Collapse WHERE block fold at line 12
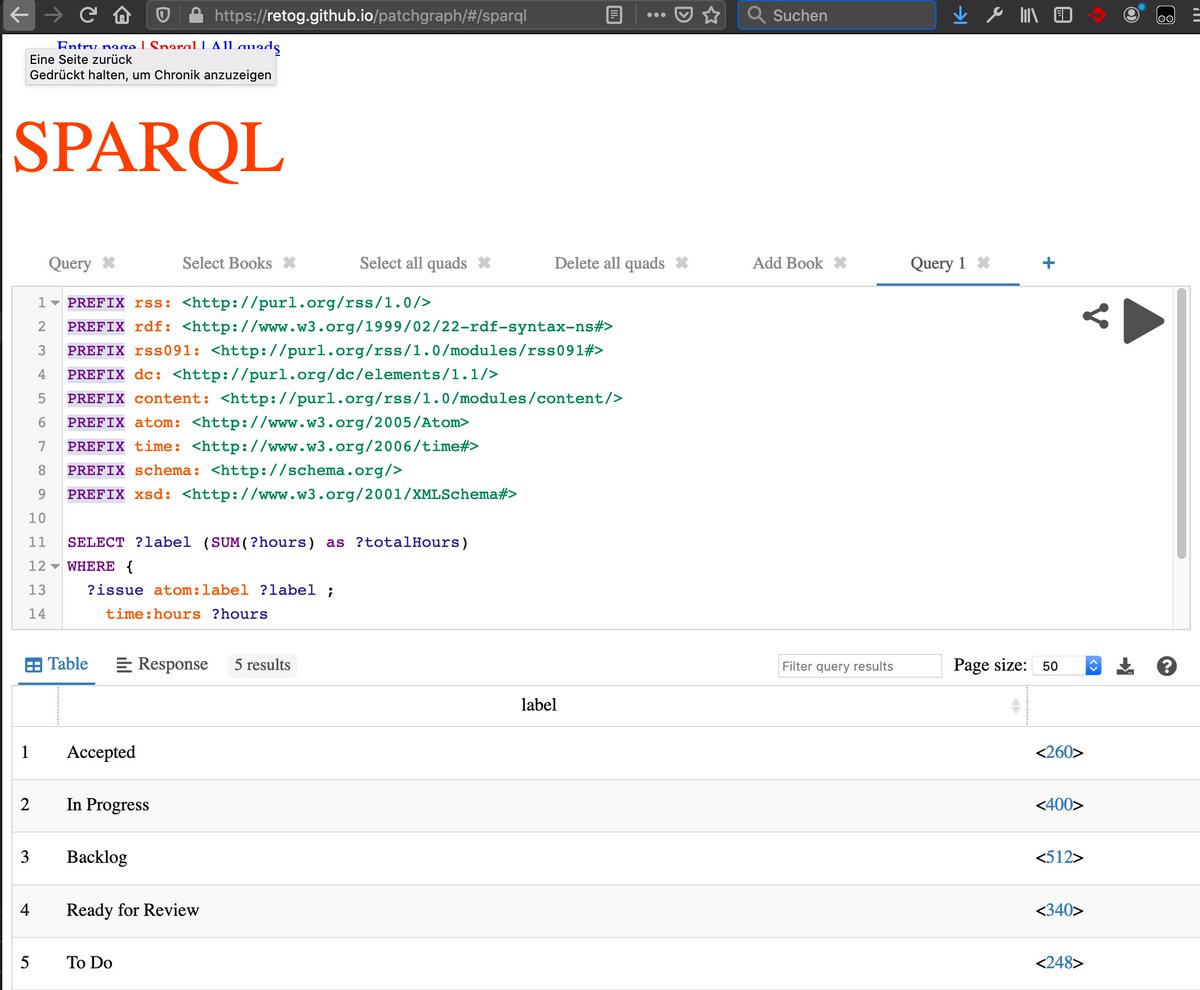The width and height of the screenshot is (1200, 990). [55, 566]
